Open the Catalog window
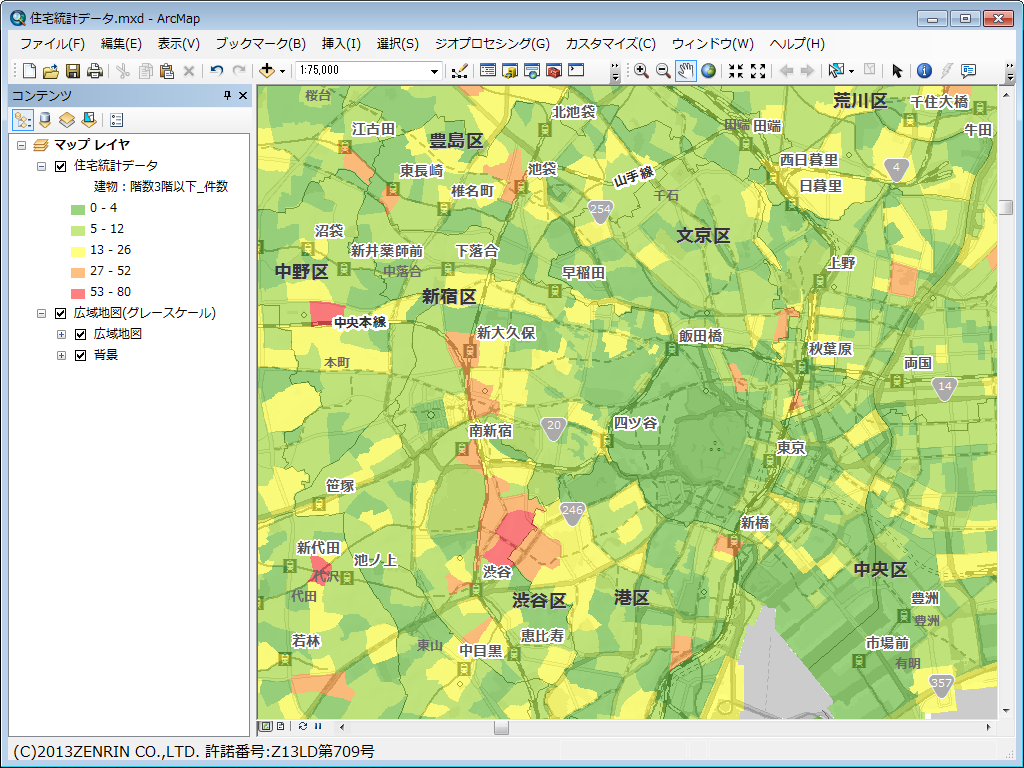This screenshot has width=1024, height=768. coord(510,71)
